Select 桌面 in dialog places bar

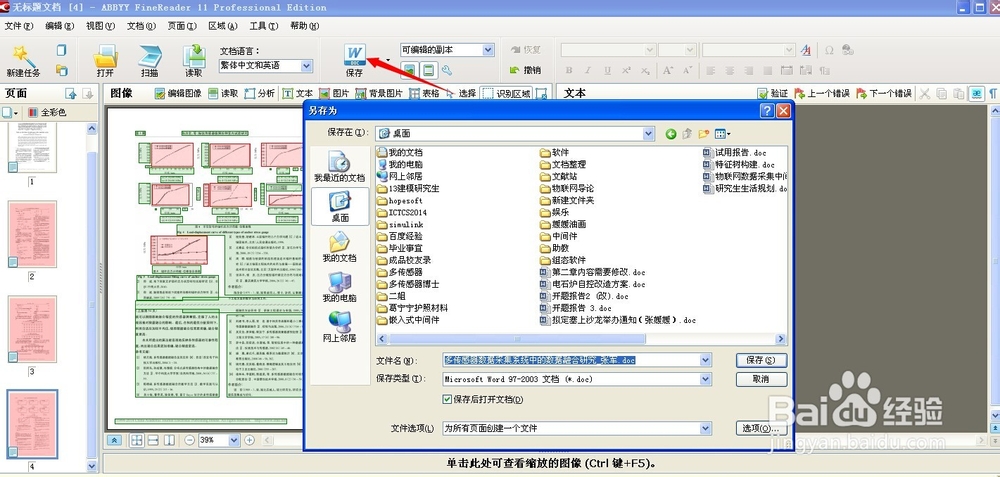click(340, 206)
